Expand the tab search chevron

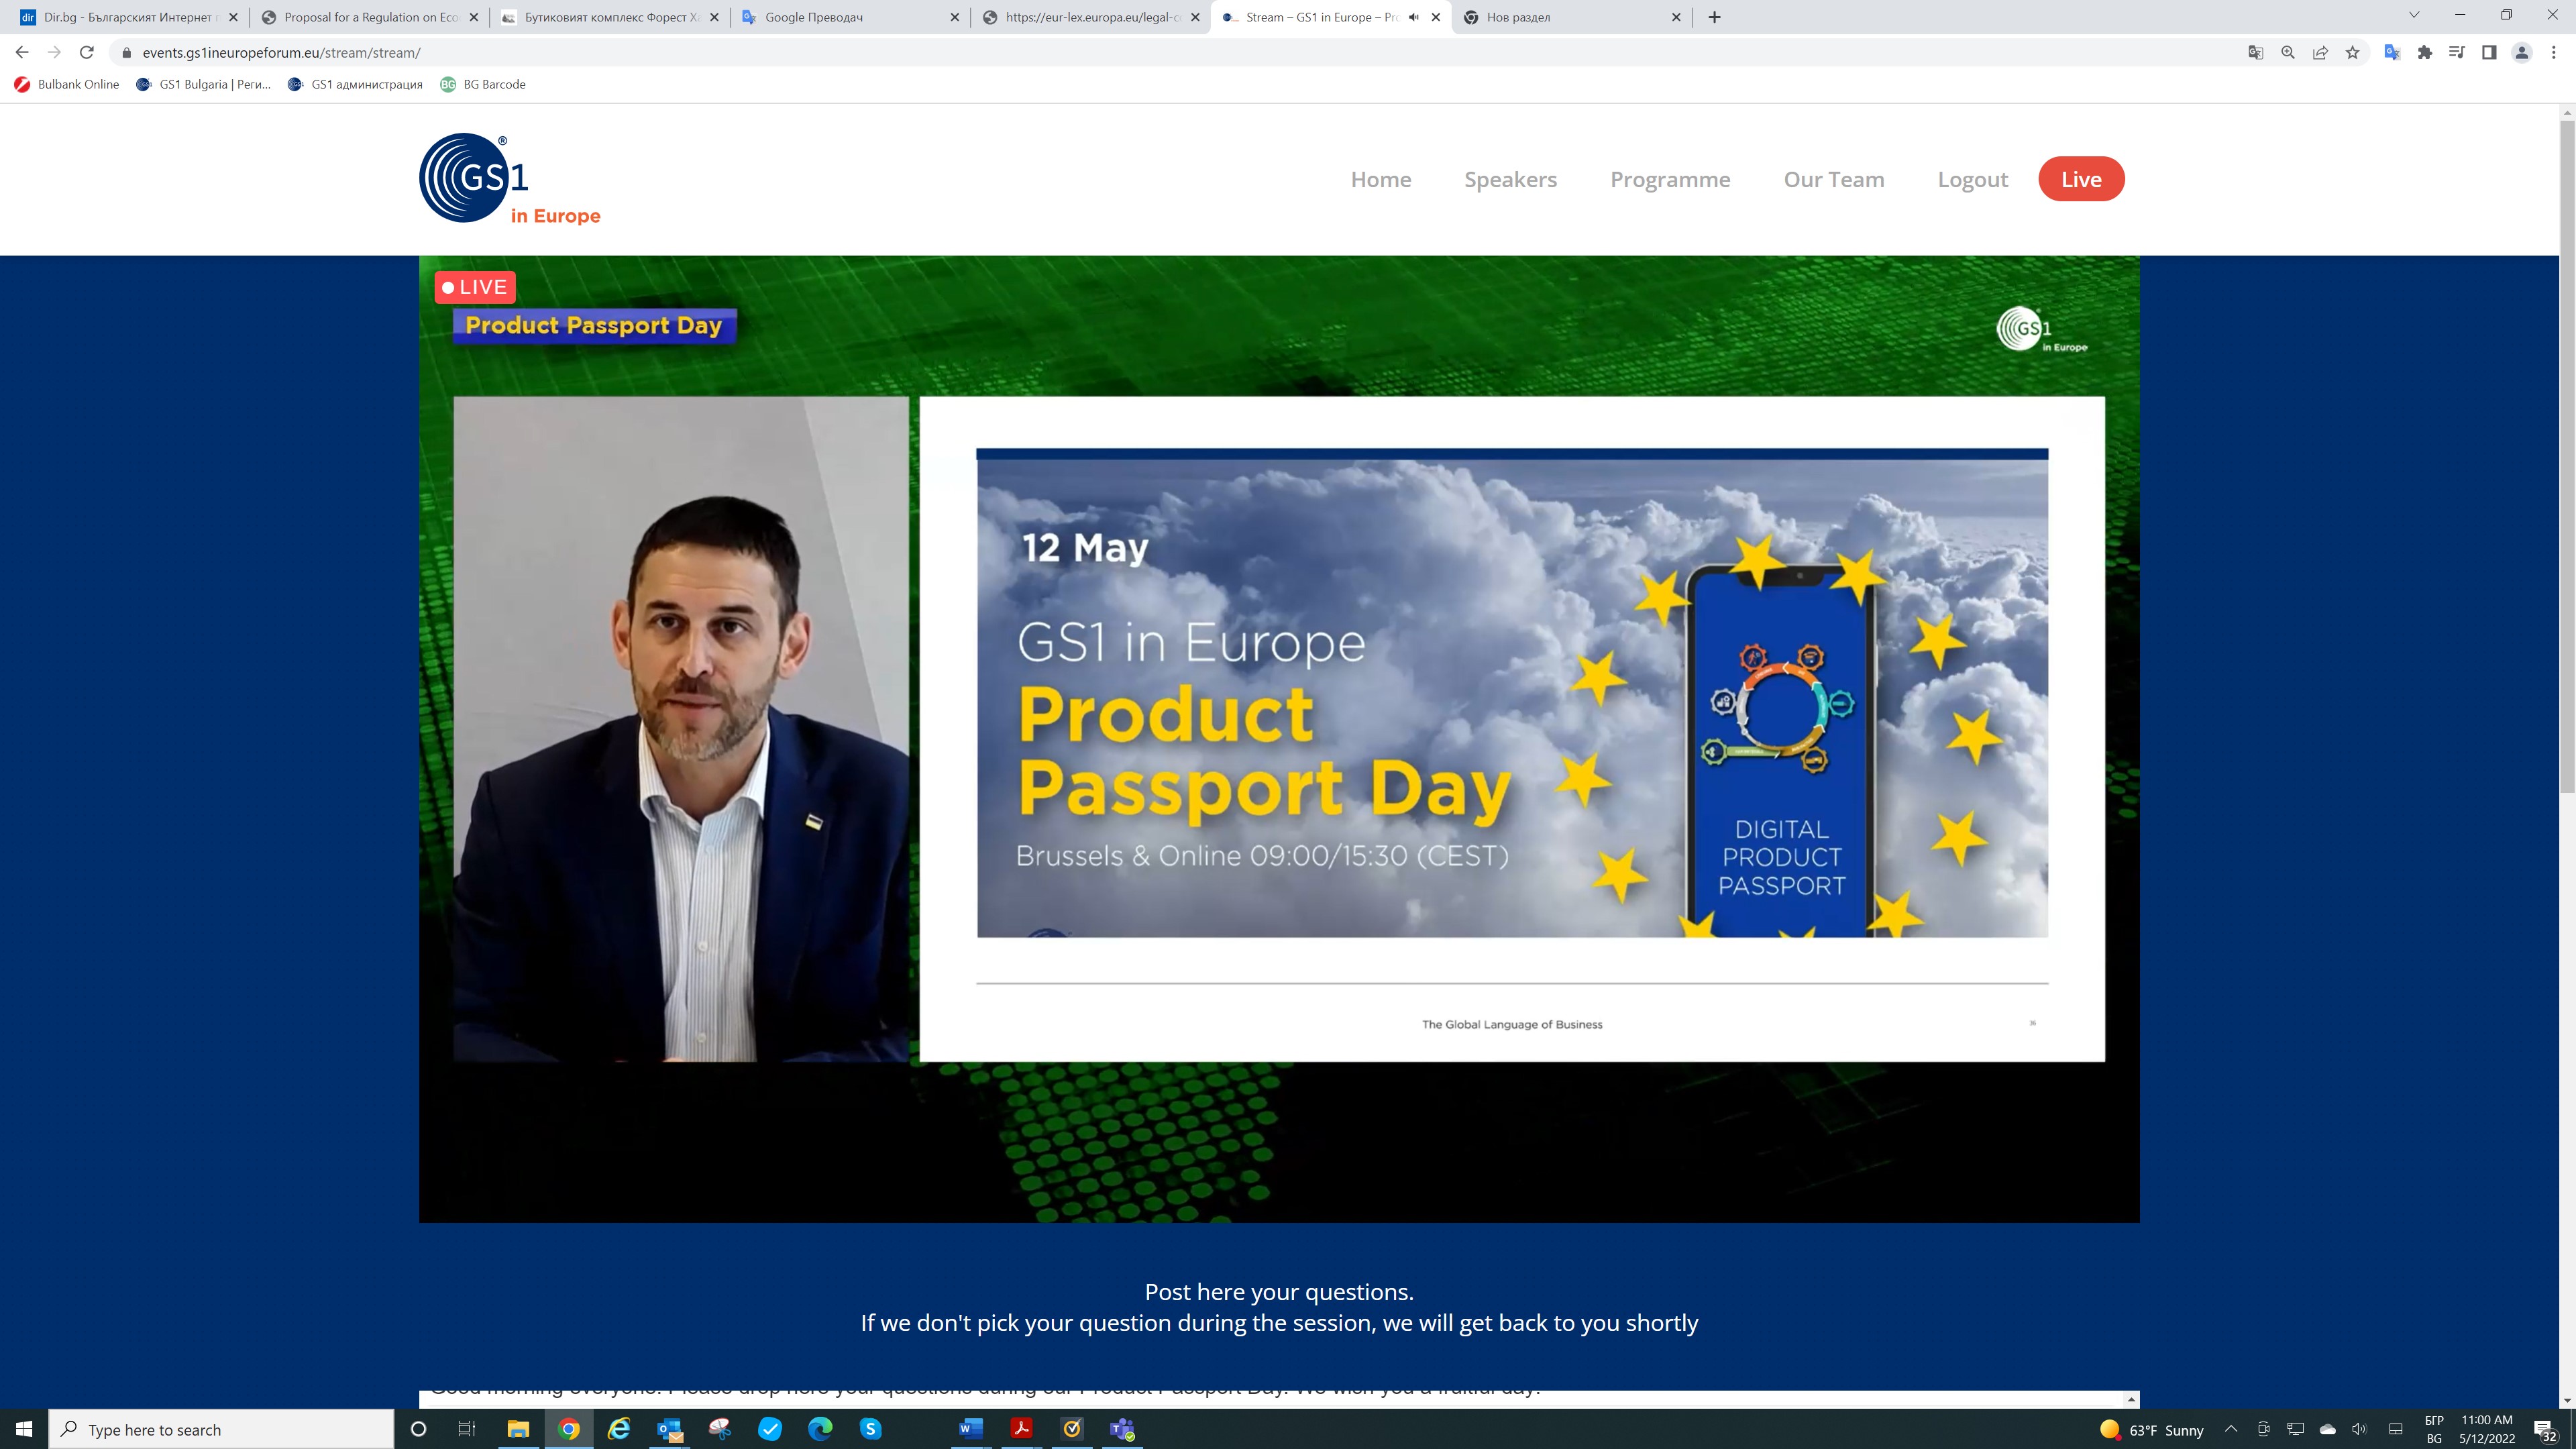[2414, 15]
